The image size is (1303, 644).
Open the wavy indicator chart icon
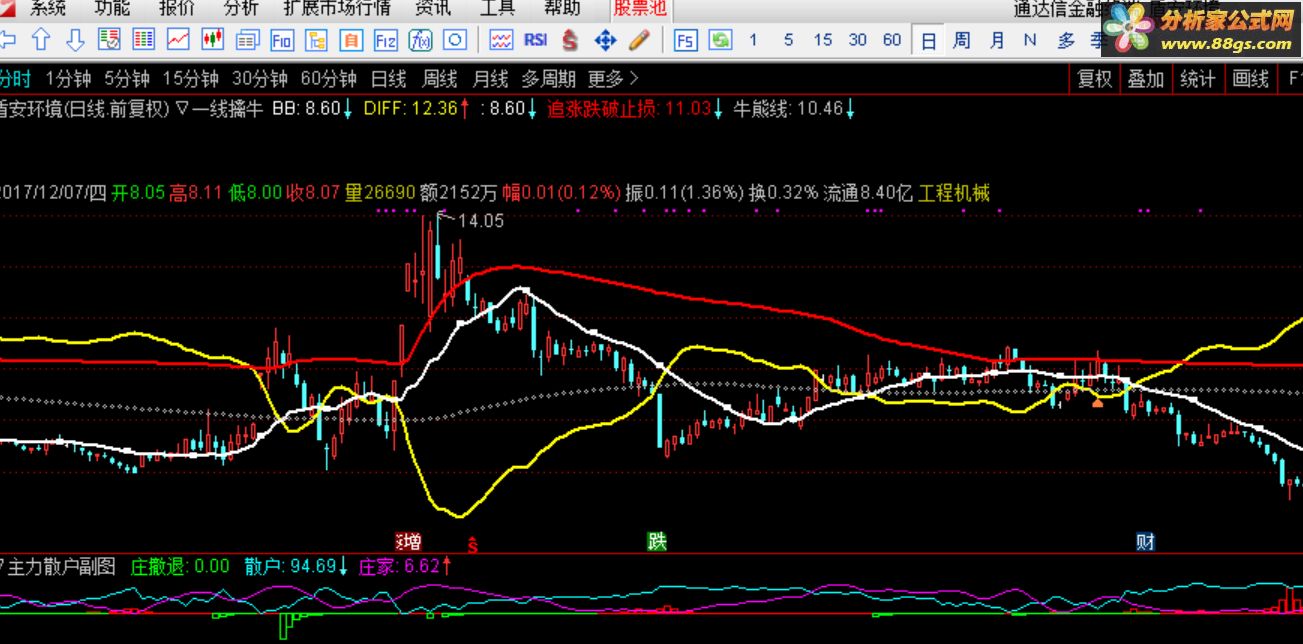501,40
